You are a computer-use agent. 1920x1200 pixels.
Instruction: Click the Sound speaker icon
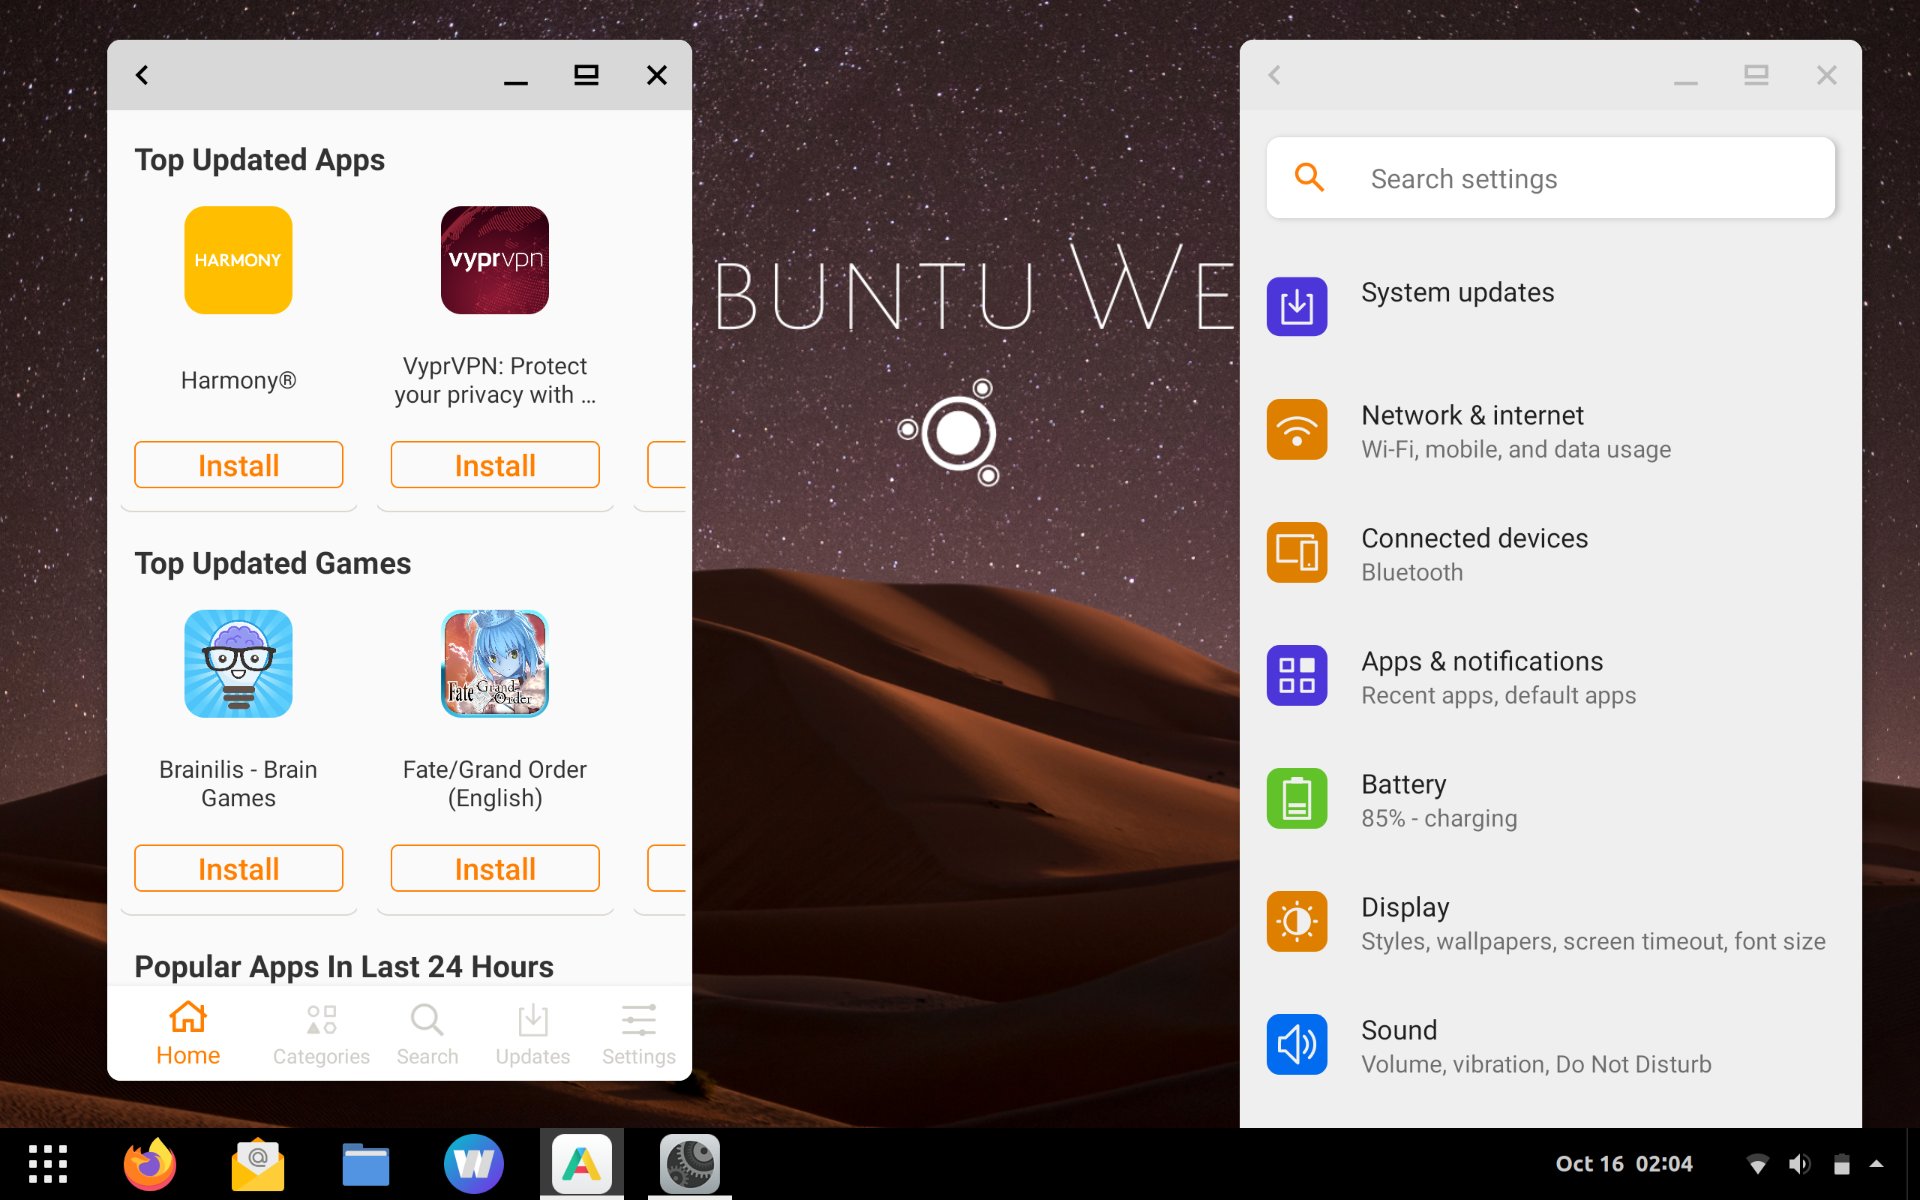click(x=1297, y=1044)
